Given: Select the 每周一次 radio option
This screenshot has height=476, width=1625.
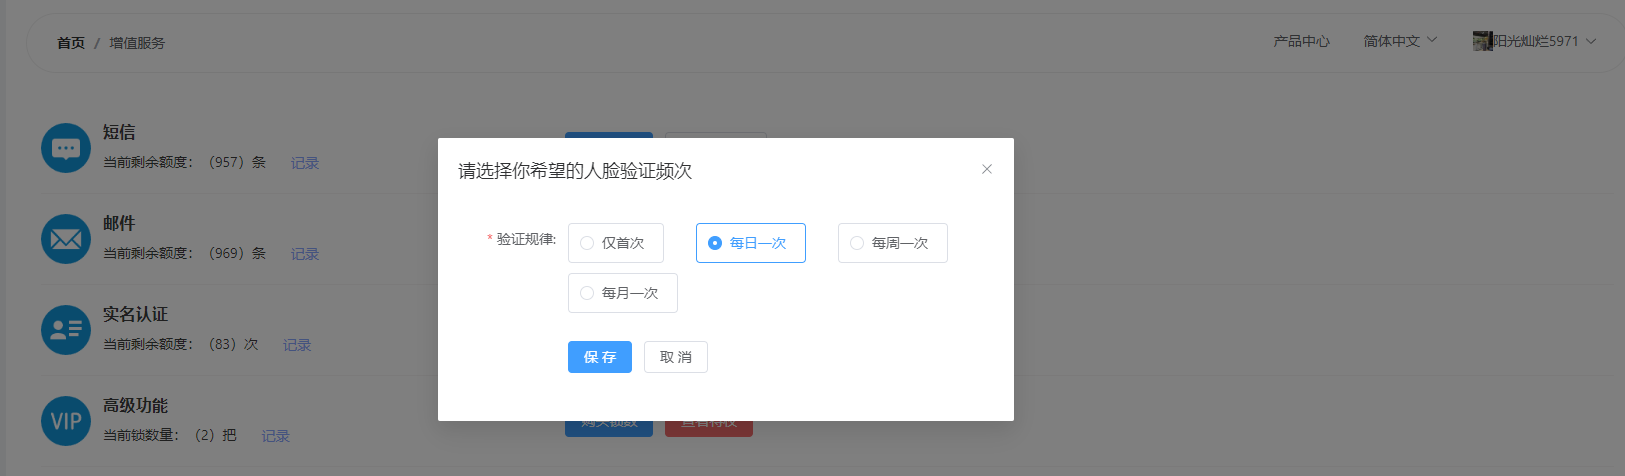Looking at the screenshot, I should click(x=893, y=243).
